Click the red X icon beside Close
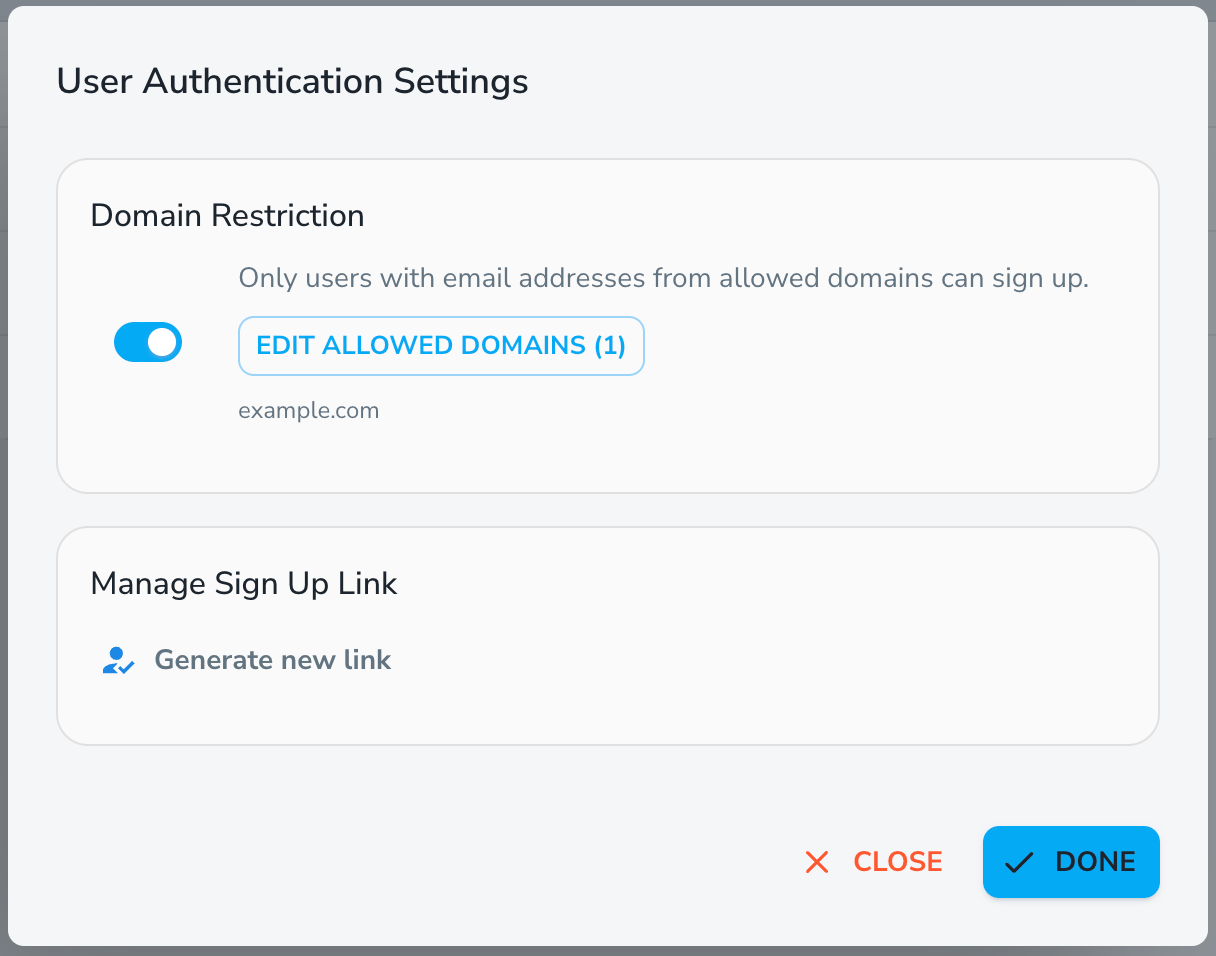Image resolution: width=1216 pixels, height=956 pixels. point(817,862)
